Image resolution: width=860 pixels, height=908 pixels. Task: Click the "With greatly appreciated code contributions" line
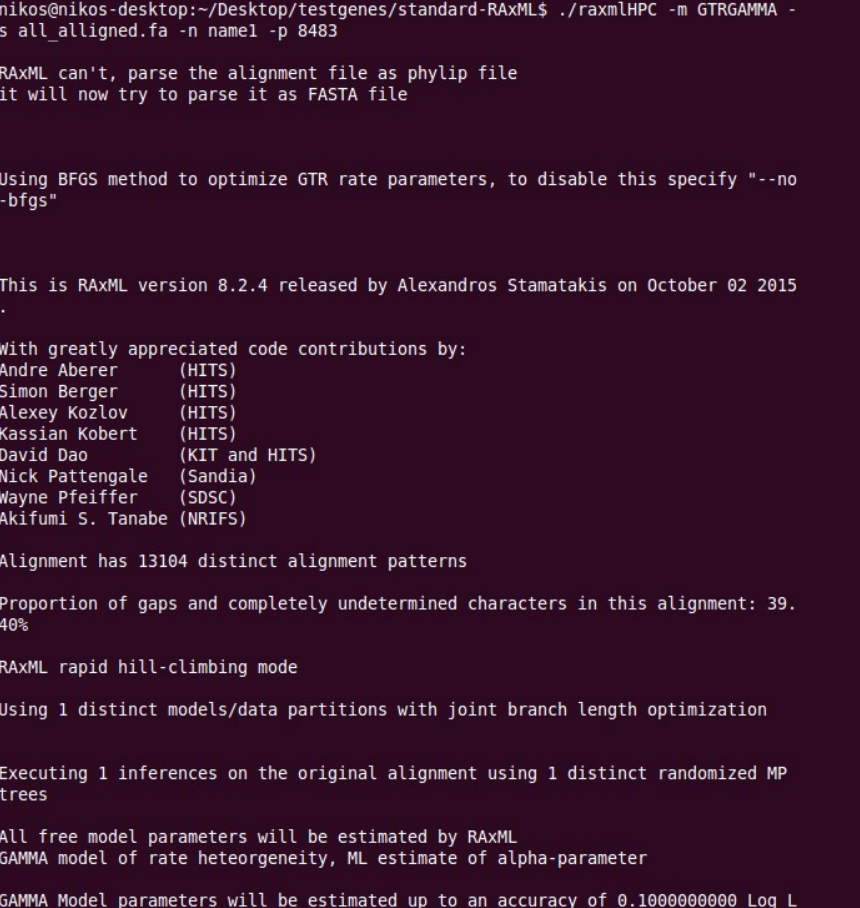click(232, 349)
